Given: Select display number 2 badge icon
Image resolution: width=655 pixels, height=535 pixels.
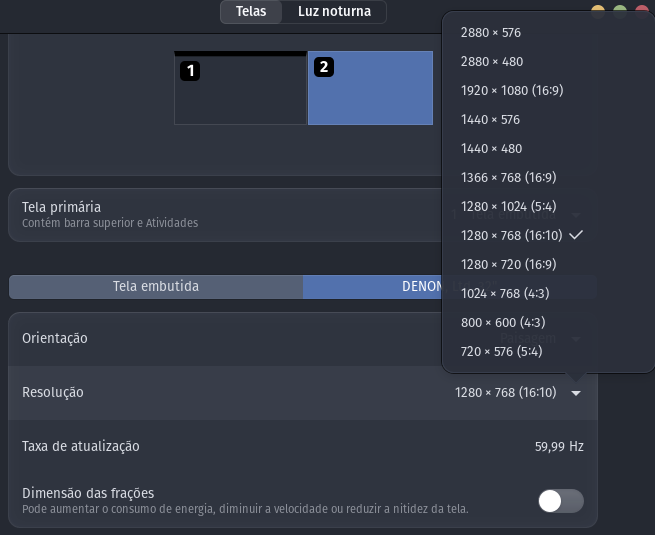Looking at the screenshot, I should [324, 67].
